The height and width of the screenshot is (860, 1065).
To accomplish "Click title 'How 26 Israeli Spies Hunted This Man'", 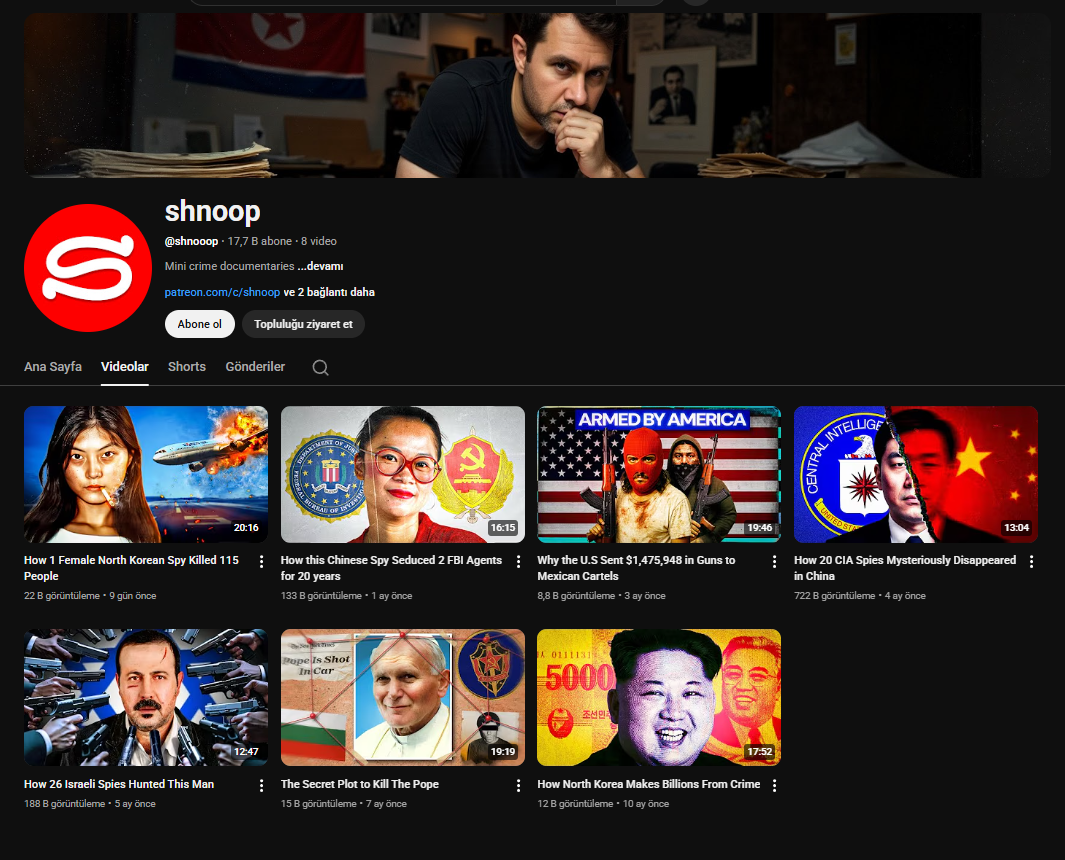I will coord(119,784).
